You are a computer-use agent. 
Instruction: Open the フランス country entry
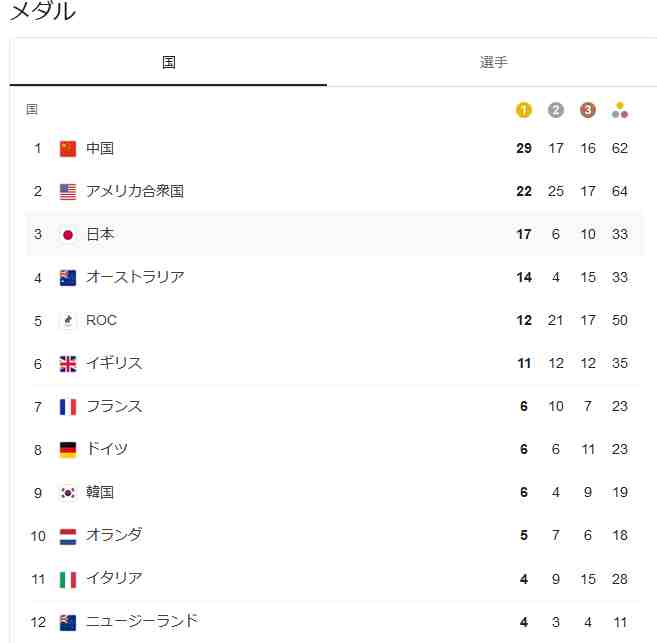(114, 406)
